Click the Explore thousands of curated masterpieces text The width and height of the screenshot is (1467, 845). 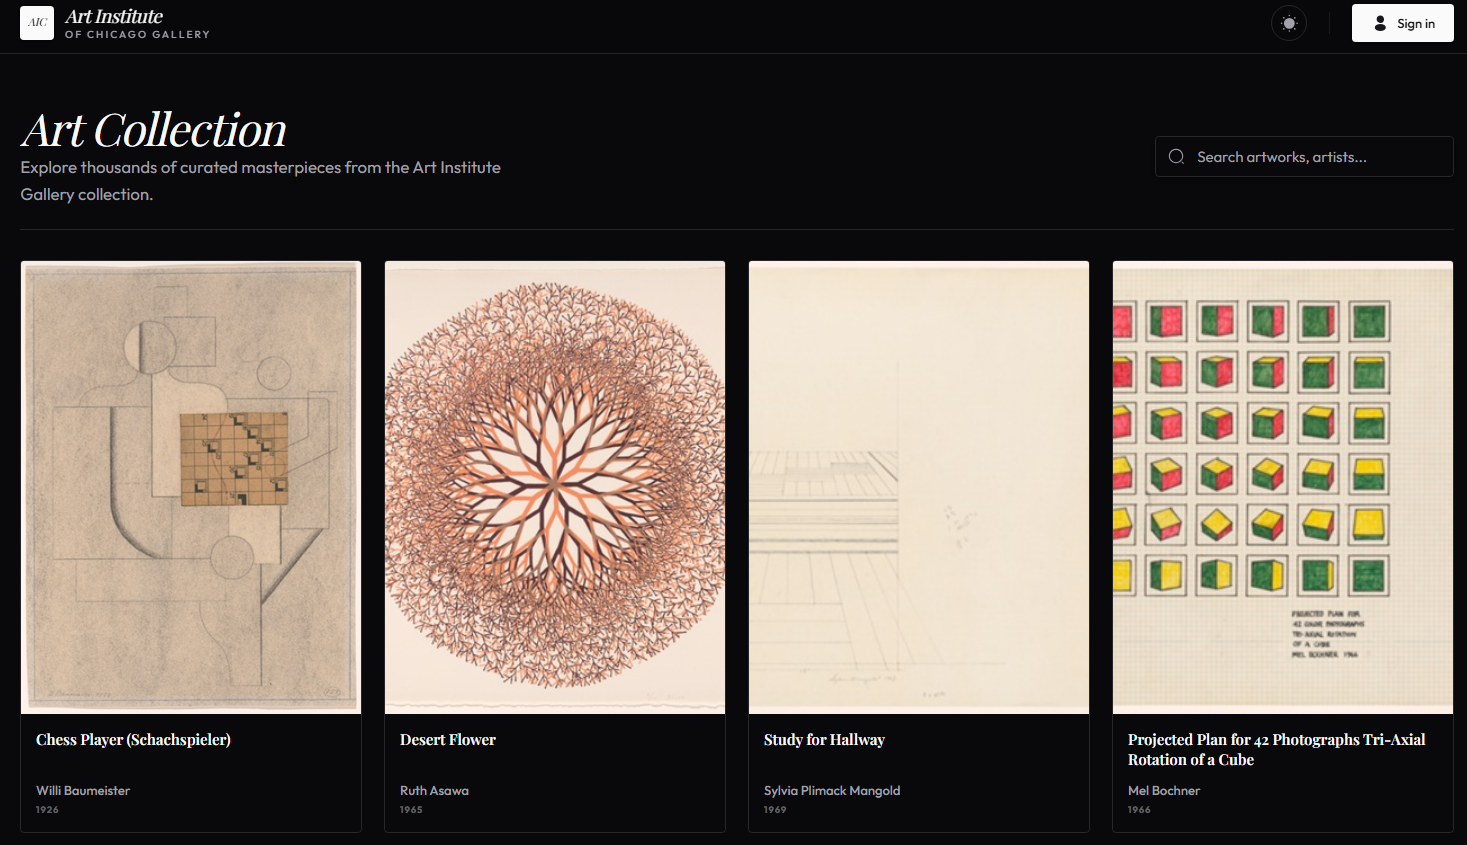(261, 181)
